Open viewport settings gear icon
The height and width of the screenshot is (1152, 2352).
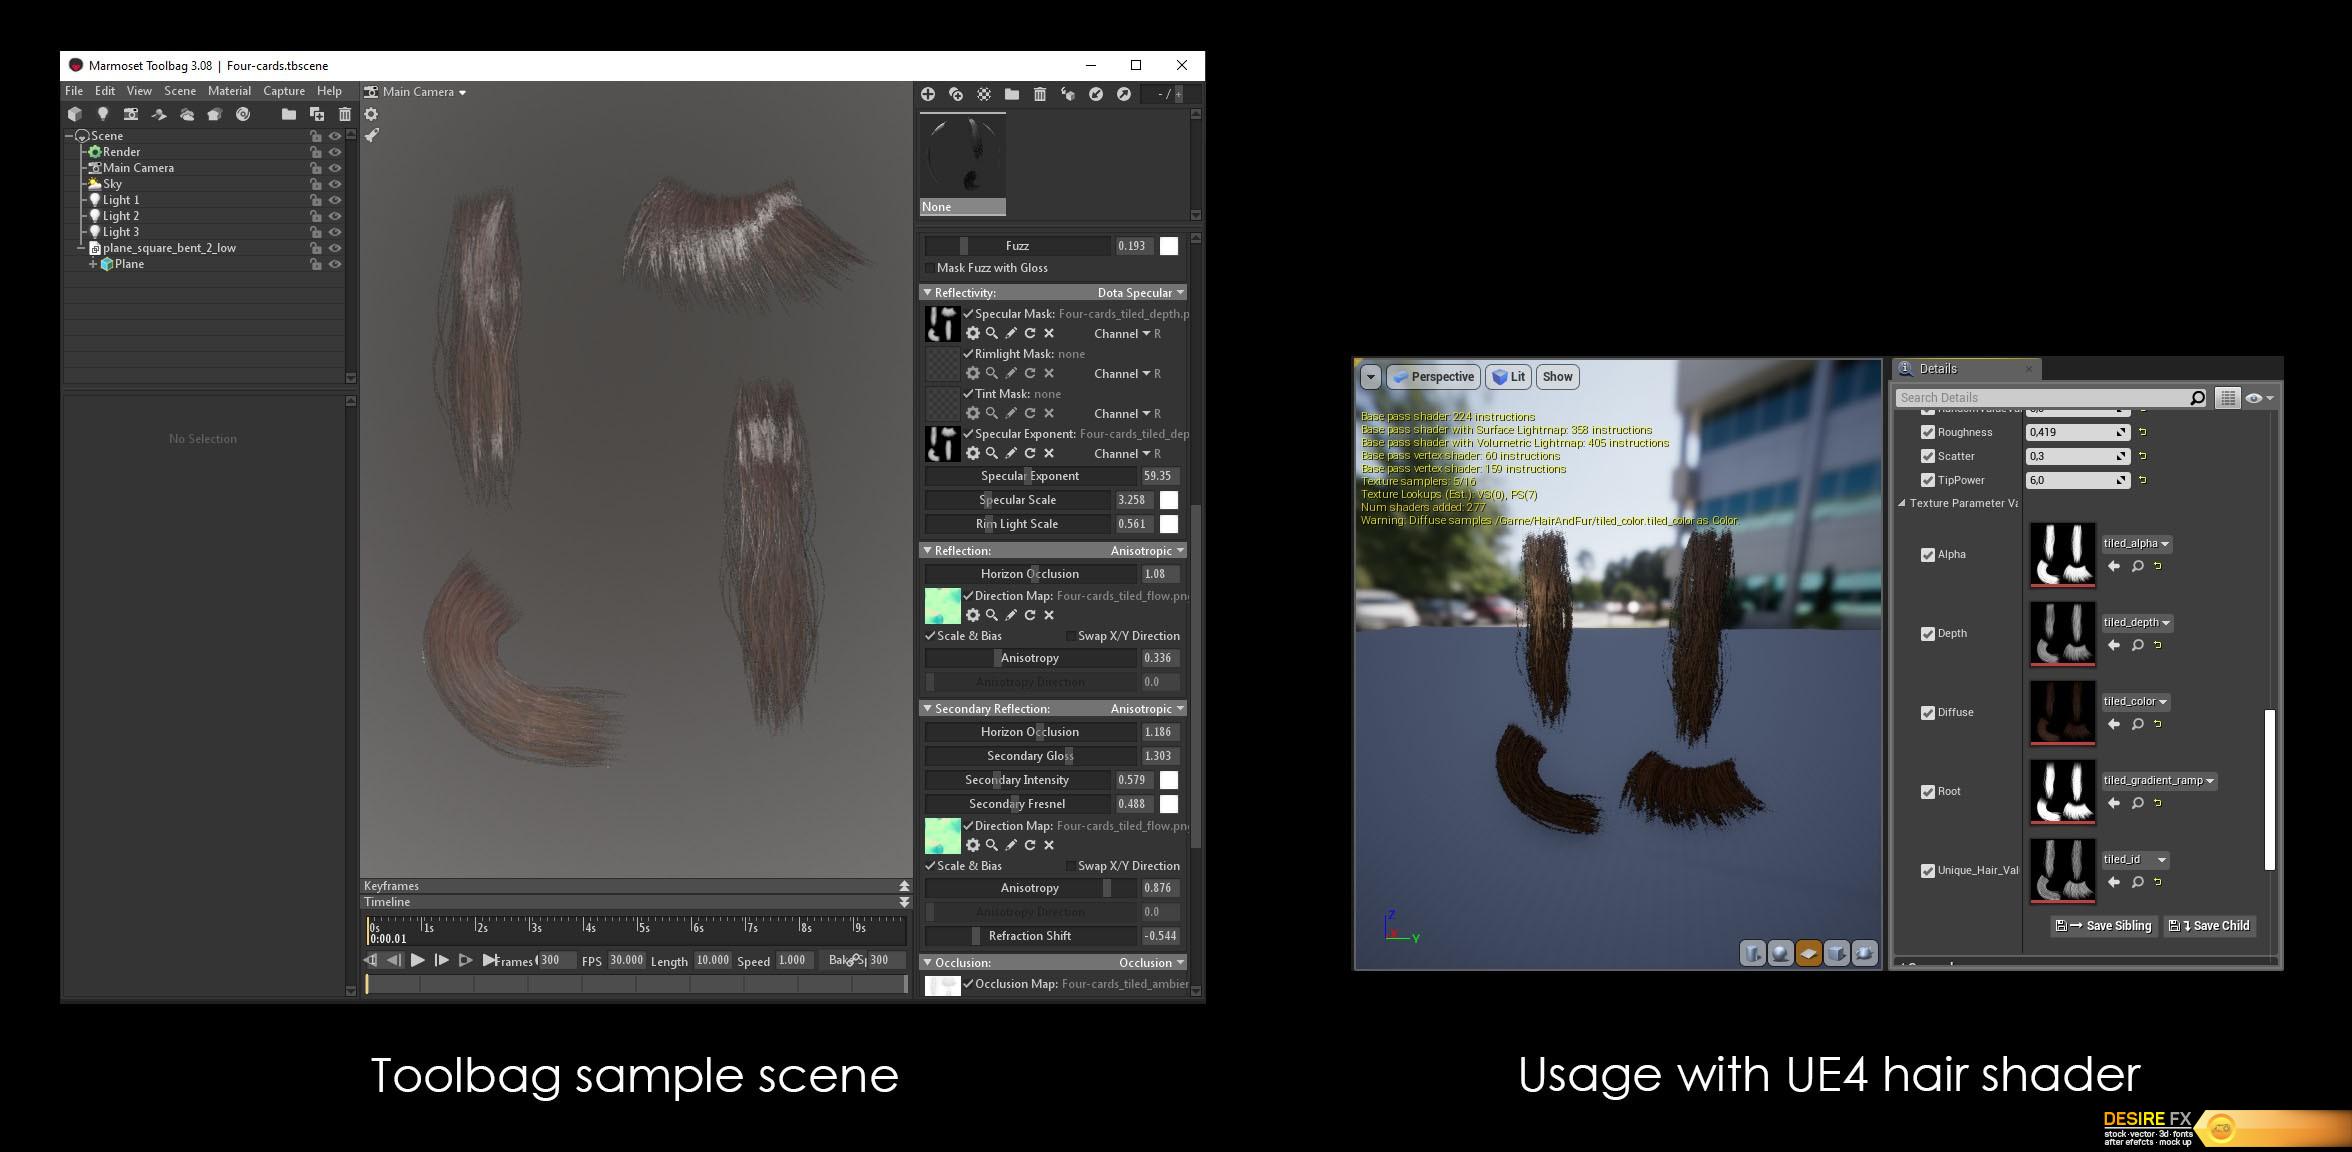[371, 114]
